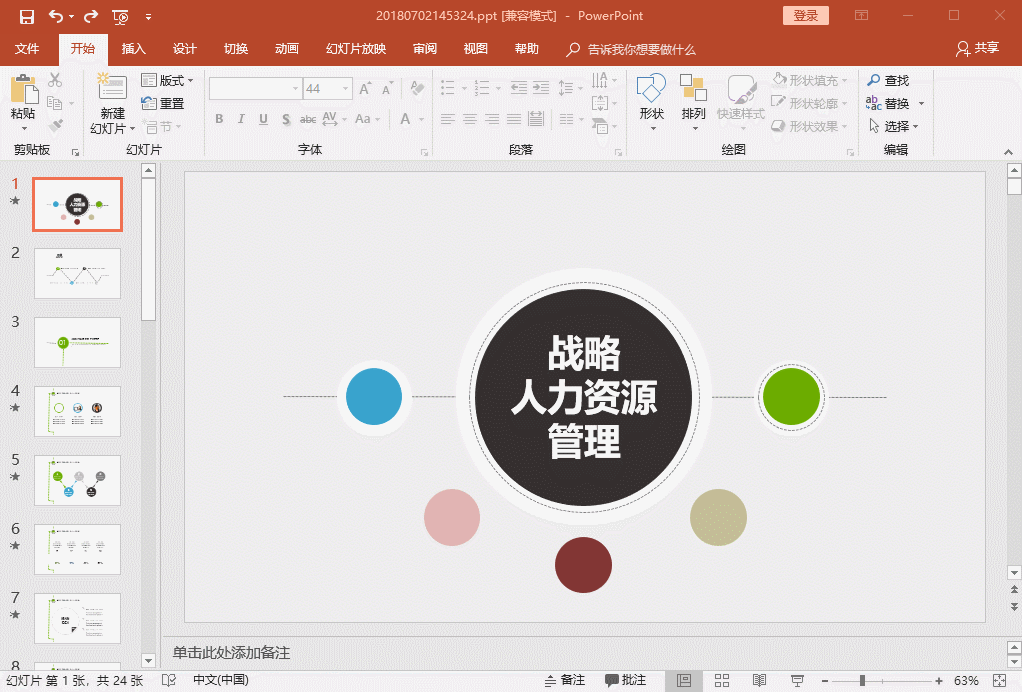This screenshot has height=692, width=1022.
Task: Toggle the Notes pane in status bar
Action: [564, 680]
